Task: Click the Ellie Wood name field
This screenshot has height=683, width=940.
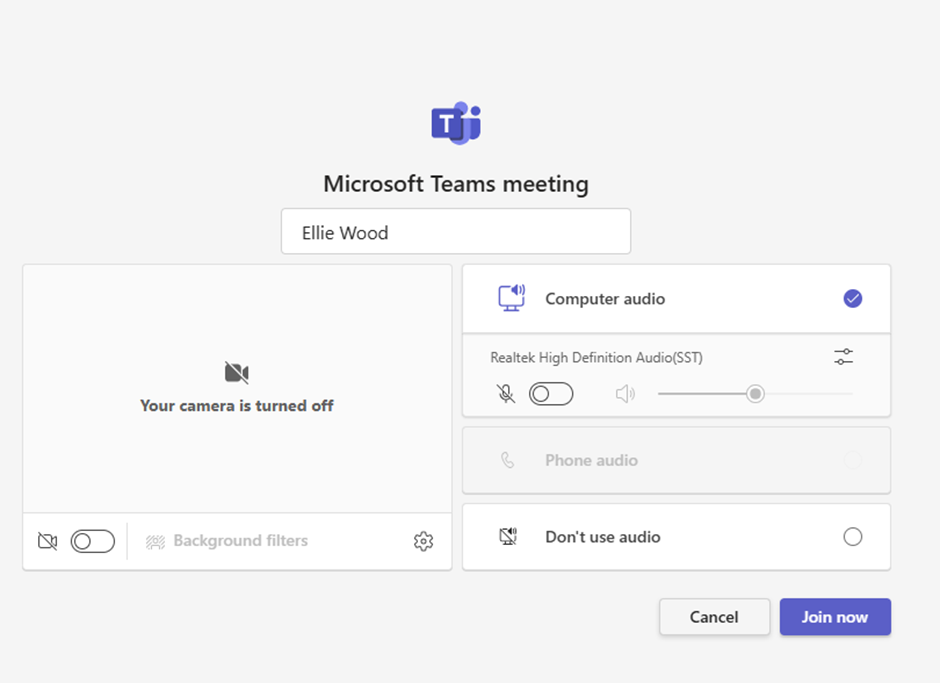Action: click(456, 231)
